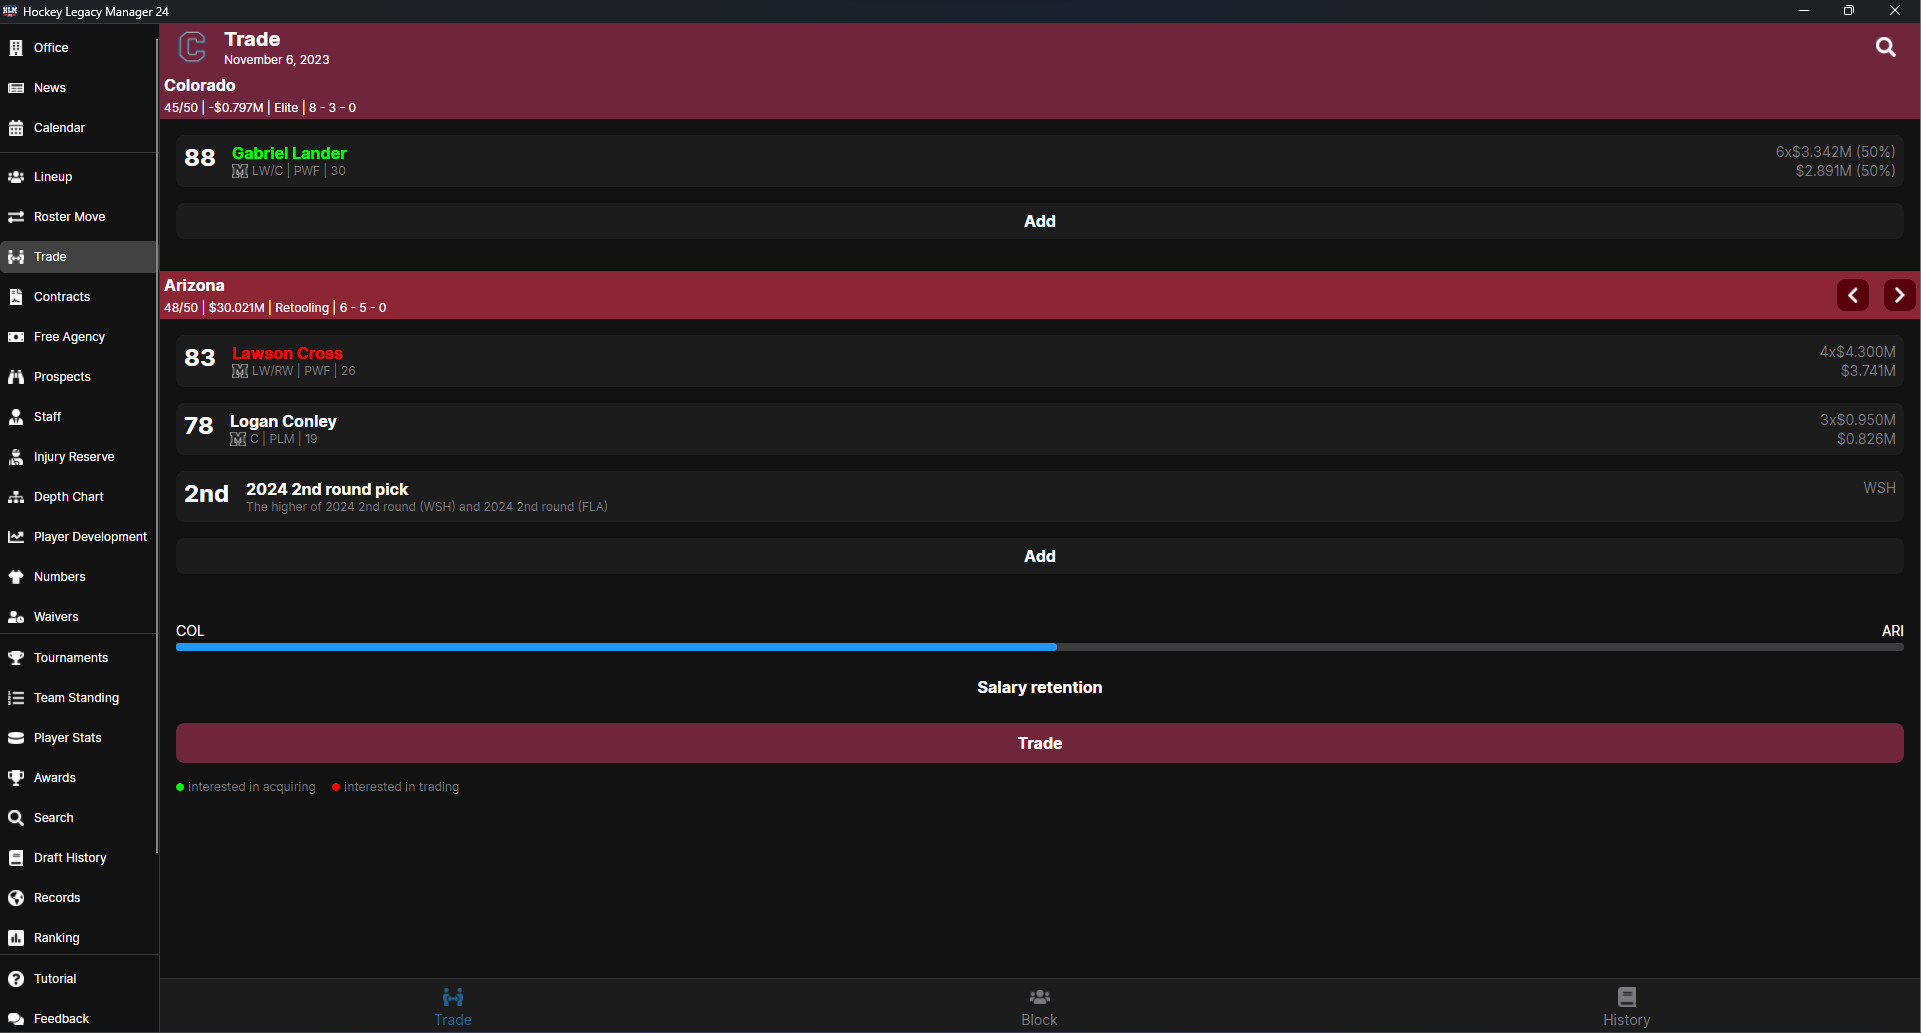Click the left chevron on Arizona header
The height and width of the screenshot is (1033, 1921).
[1853, 294]
